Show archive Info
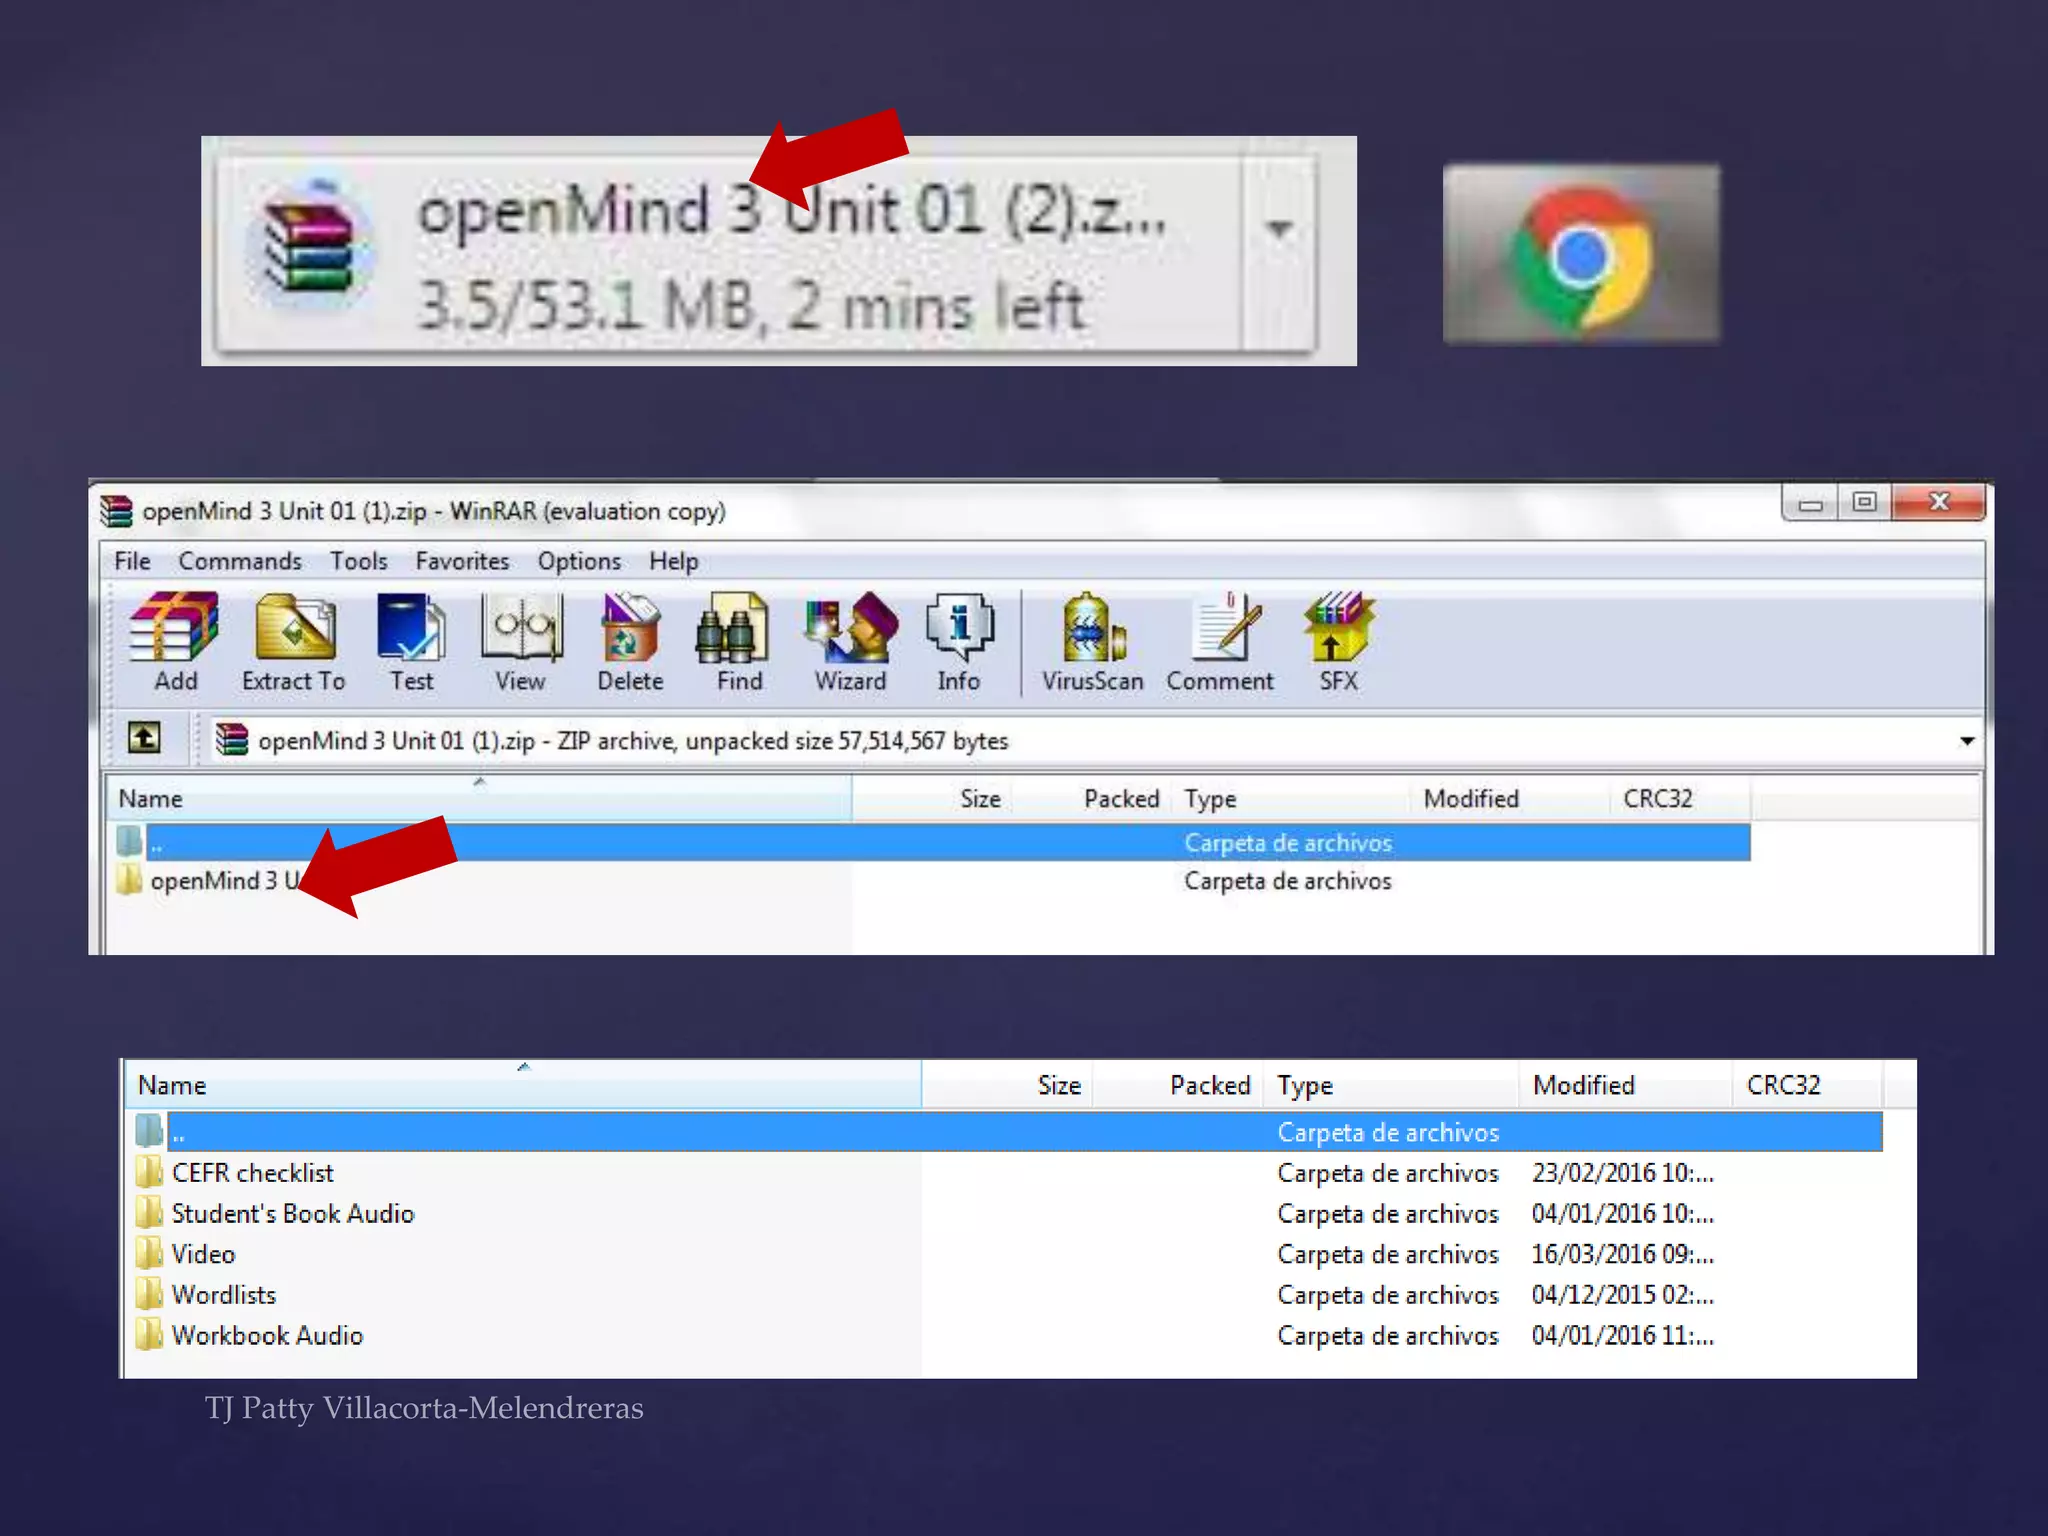This screenshot has height=1536, width=2048. pyautogui.click(x=958, y=640)
